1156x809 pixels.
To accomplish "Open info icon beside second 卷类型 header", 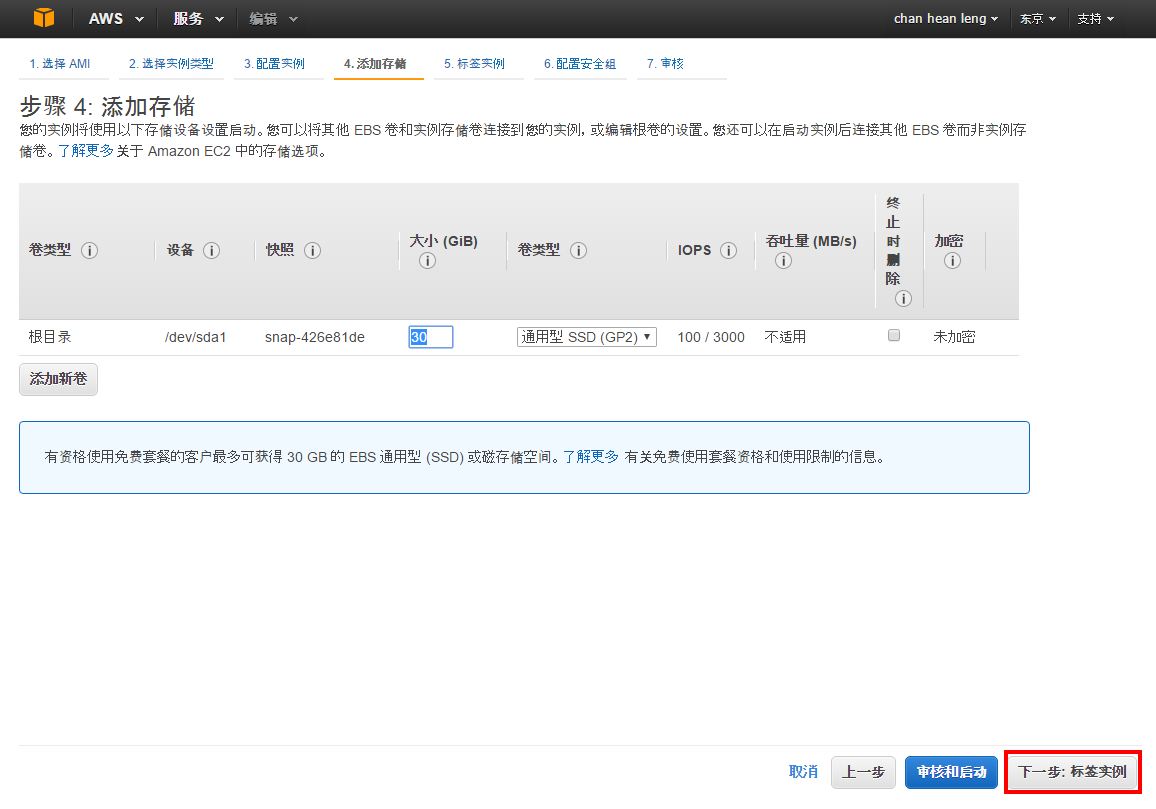I will click(x=579, y=251).
